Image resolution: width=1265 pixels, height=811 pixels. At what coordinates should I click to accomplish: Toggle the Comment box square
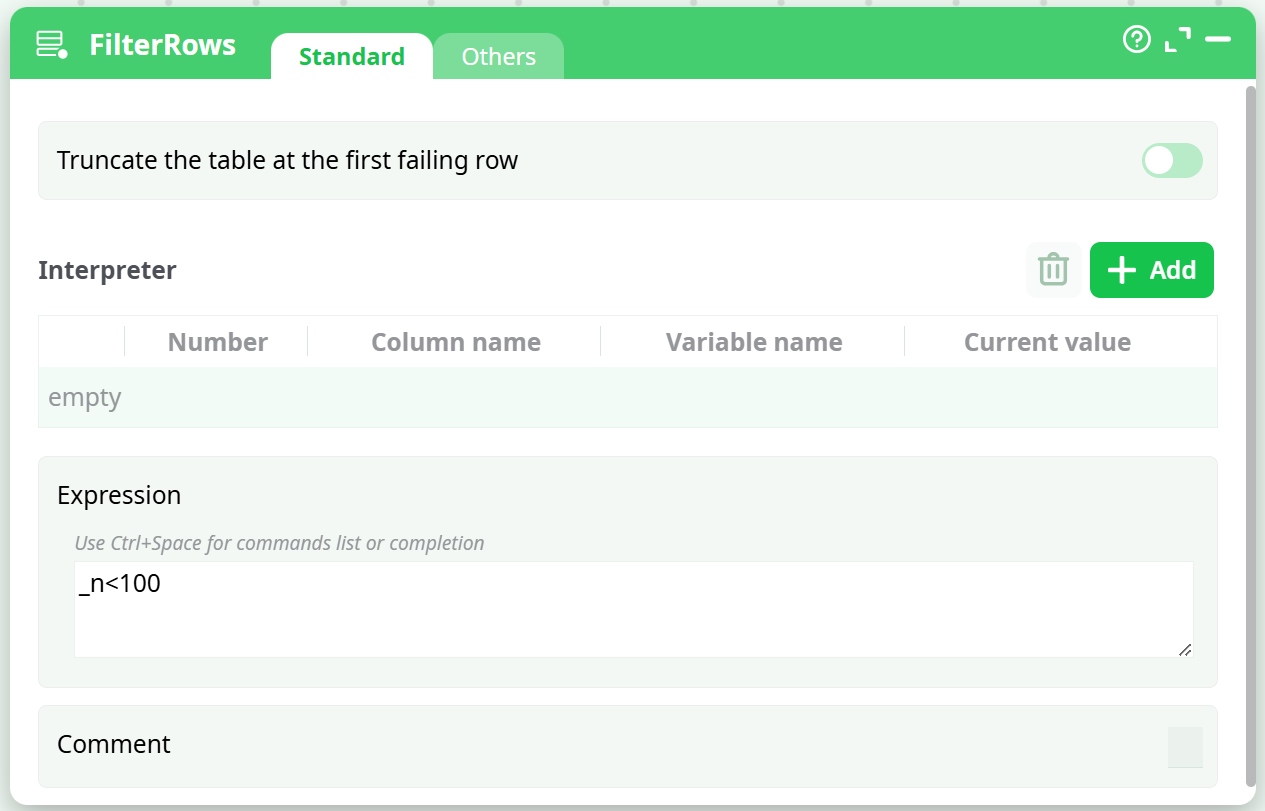[x=1185, y=747]
